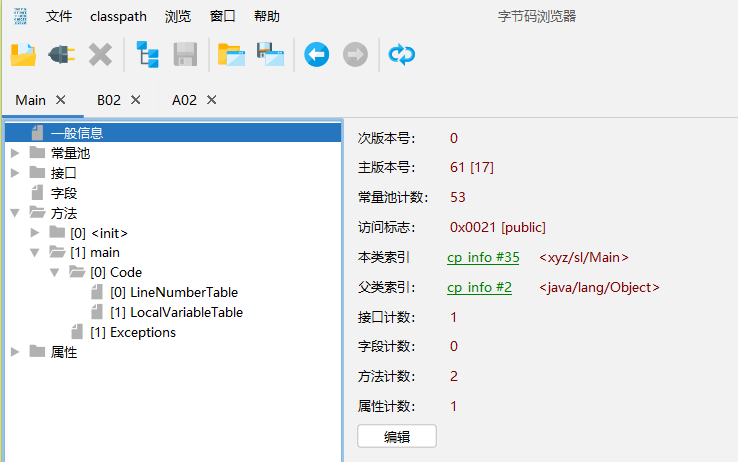This screenshot has width=738, height=462.
Task: Click the gray forward arrow icon
Action: point(355,54)
